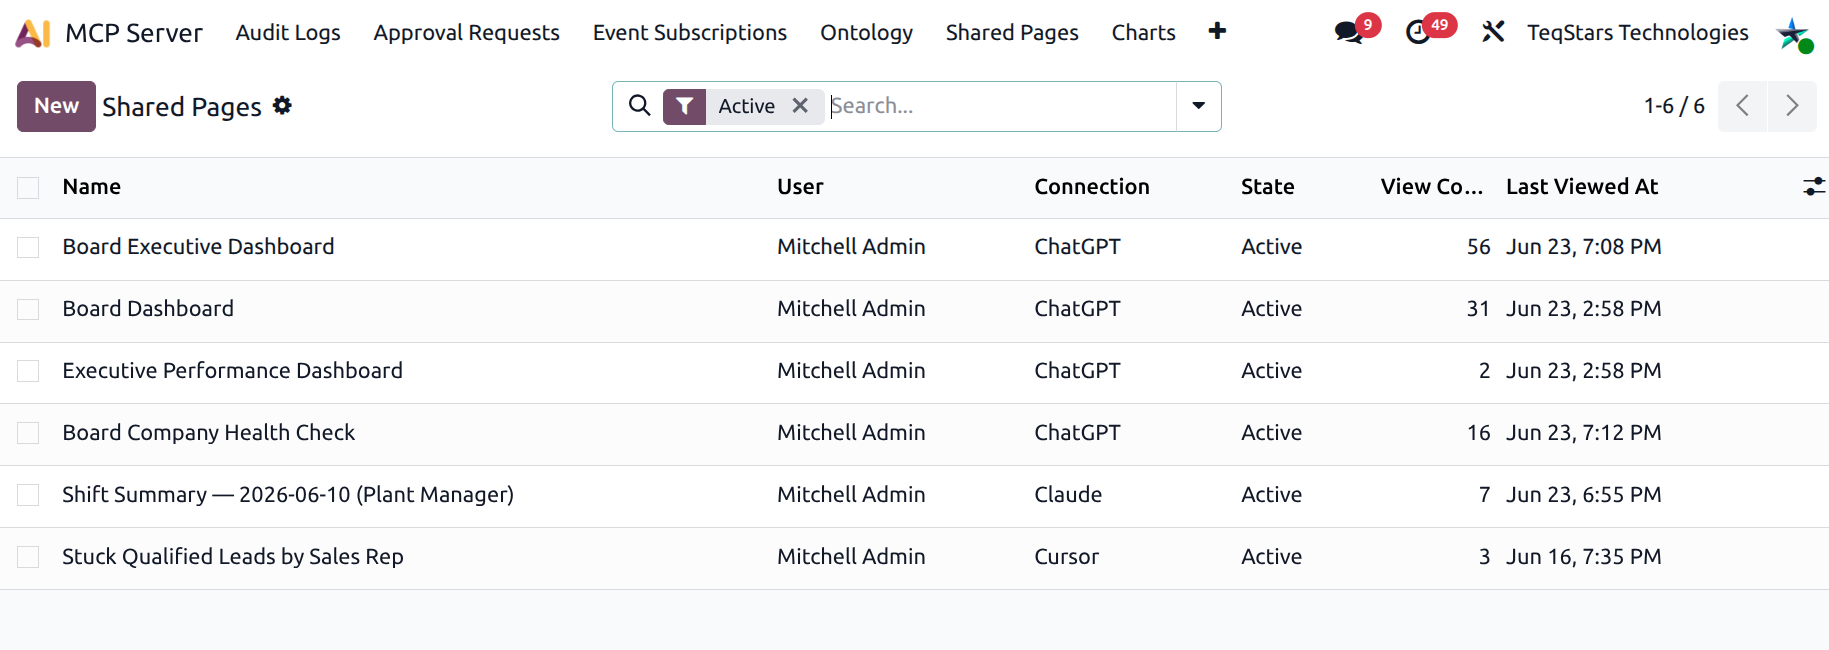Expand the search options dropdown arrow

[1198, 106]
